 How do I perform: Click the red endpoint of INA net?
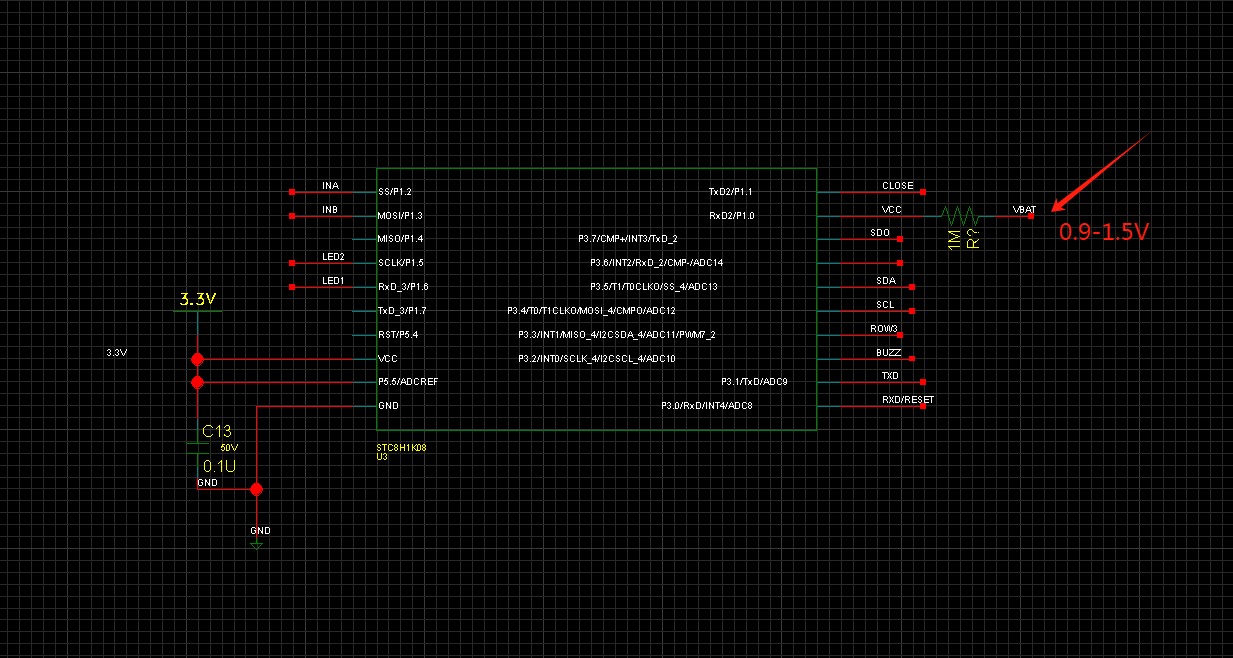tap(292, 191)
